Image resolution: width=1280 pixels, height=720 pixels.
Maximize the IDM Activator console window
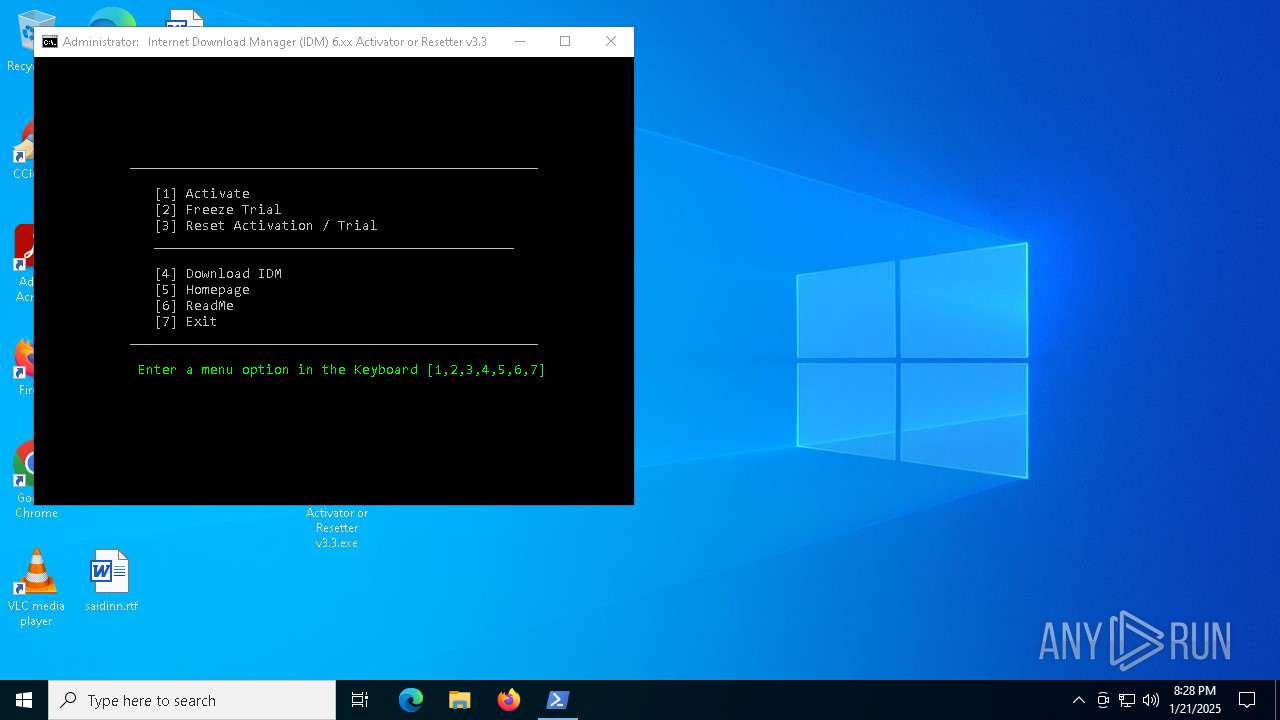pos(565,42)
